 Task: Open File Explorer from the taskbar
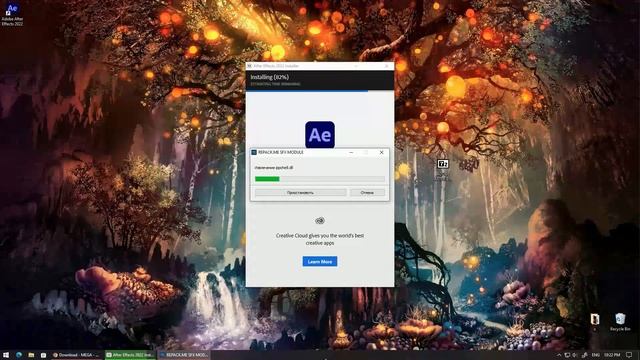(x=31, y=355)
